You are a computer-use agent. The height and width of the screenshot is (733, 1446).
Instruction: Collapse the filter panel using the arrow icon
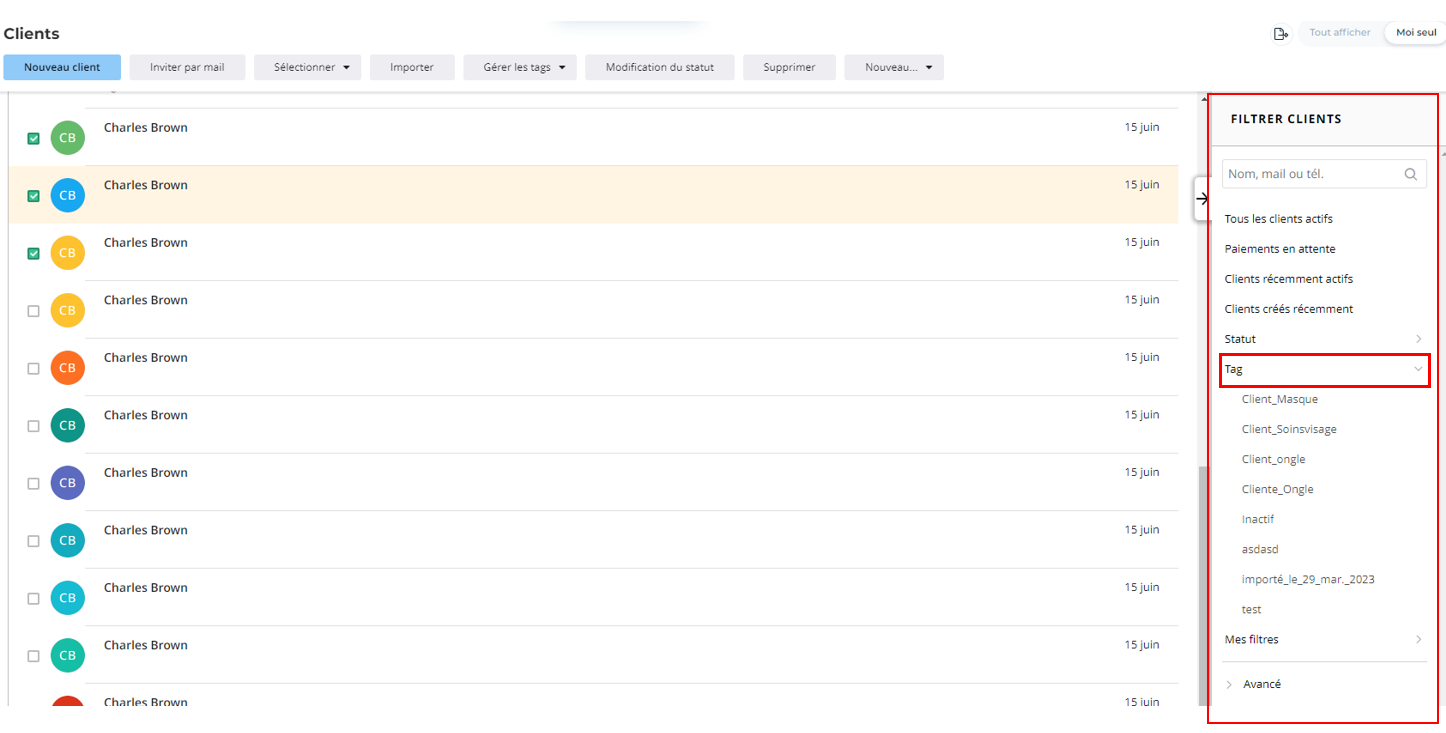point(1201,199)
